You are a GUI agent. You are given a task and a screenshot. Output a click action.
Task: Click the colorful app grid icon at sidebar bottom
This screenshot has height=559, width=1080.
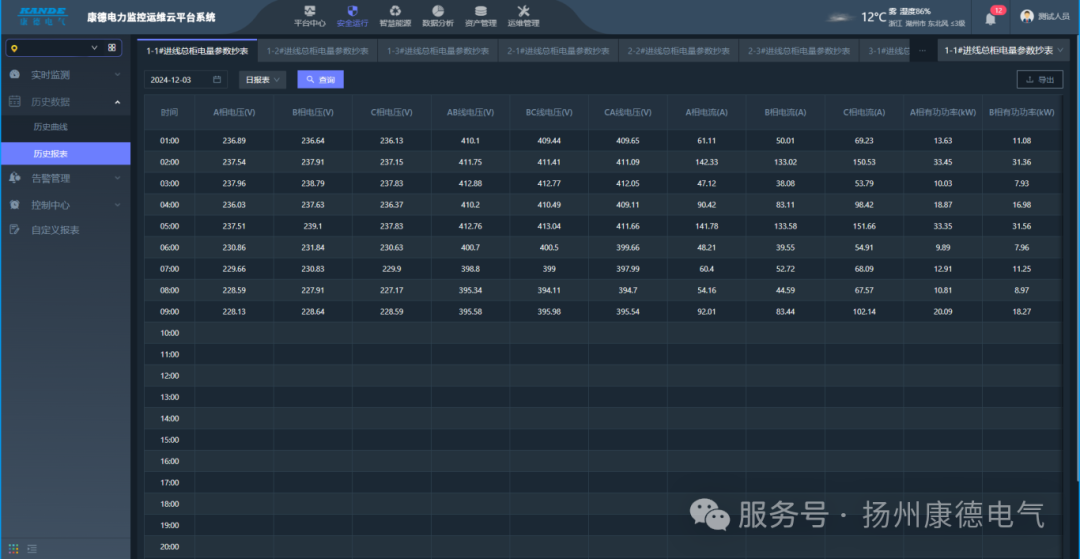coord(14,548)
